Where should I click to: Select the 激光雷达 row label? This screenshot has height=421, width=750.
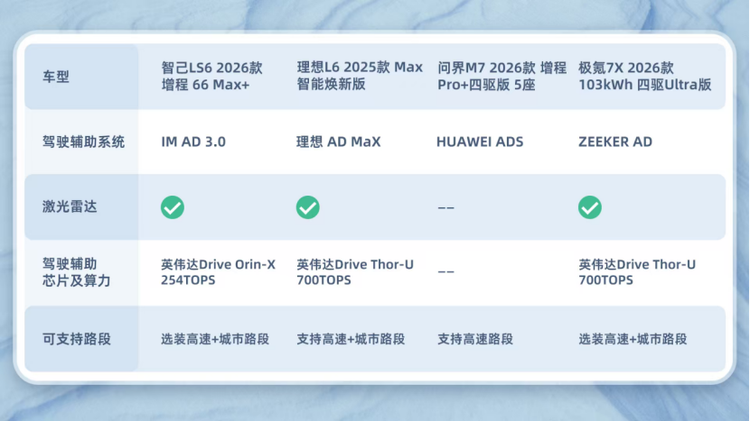pos(70,207)
